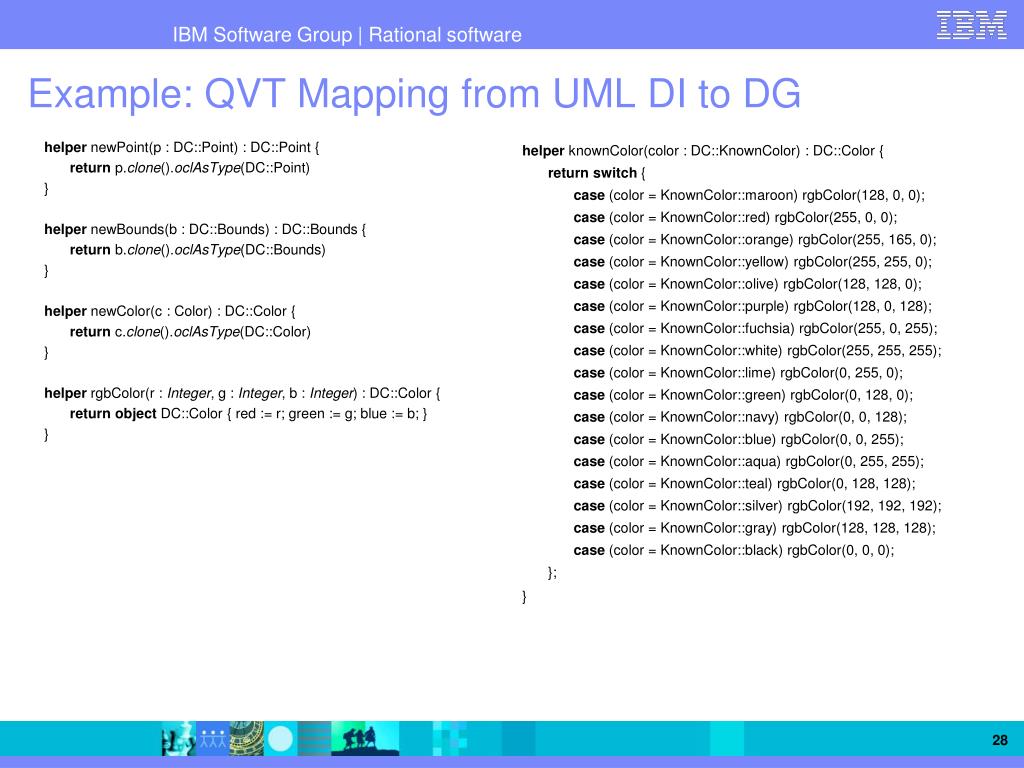Screen dimensions: 1024x768
Task: Click the KnownColor::lime case line
Action: point(738,373)
